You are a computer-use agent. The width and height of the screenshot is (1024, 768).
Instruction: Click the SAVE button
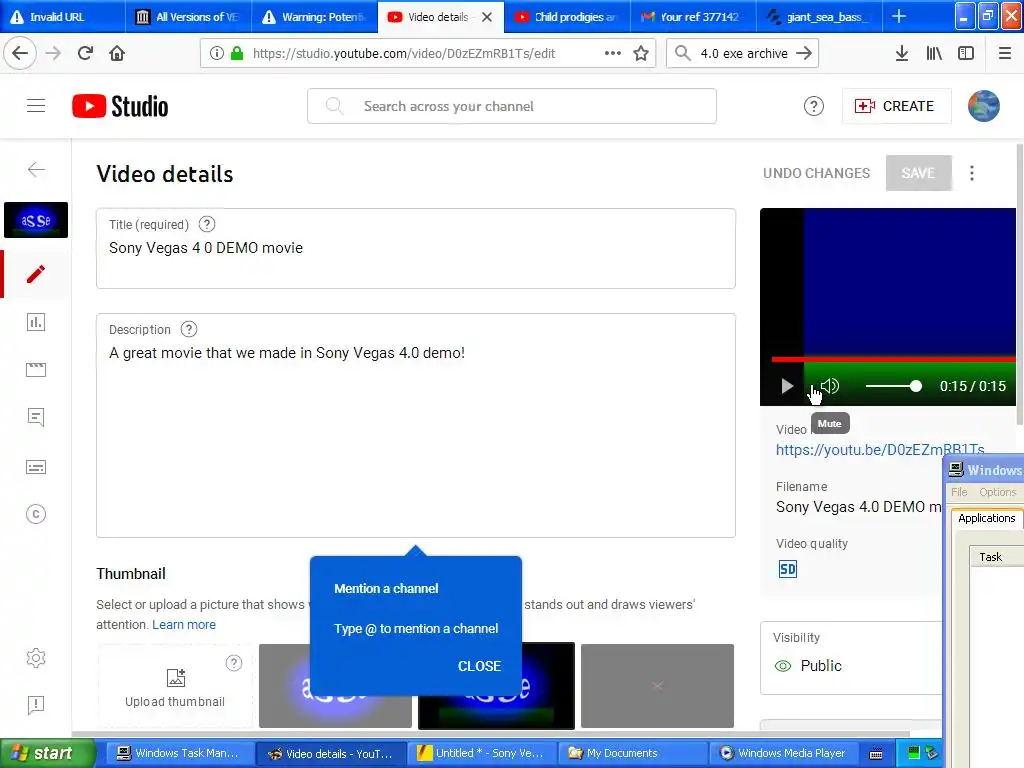tap(918, 173)
